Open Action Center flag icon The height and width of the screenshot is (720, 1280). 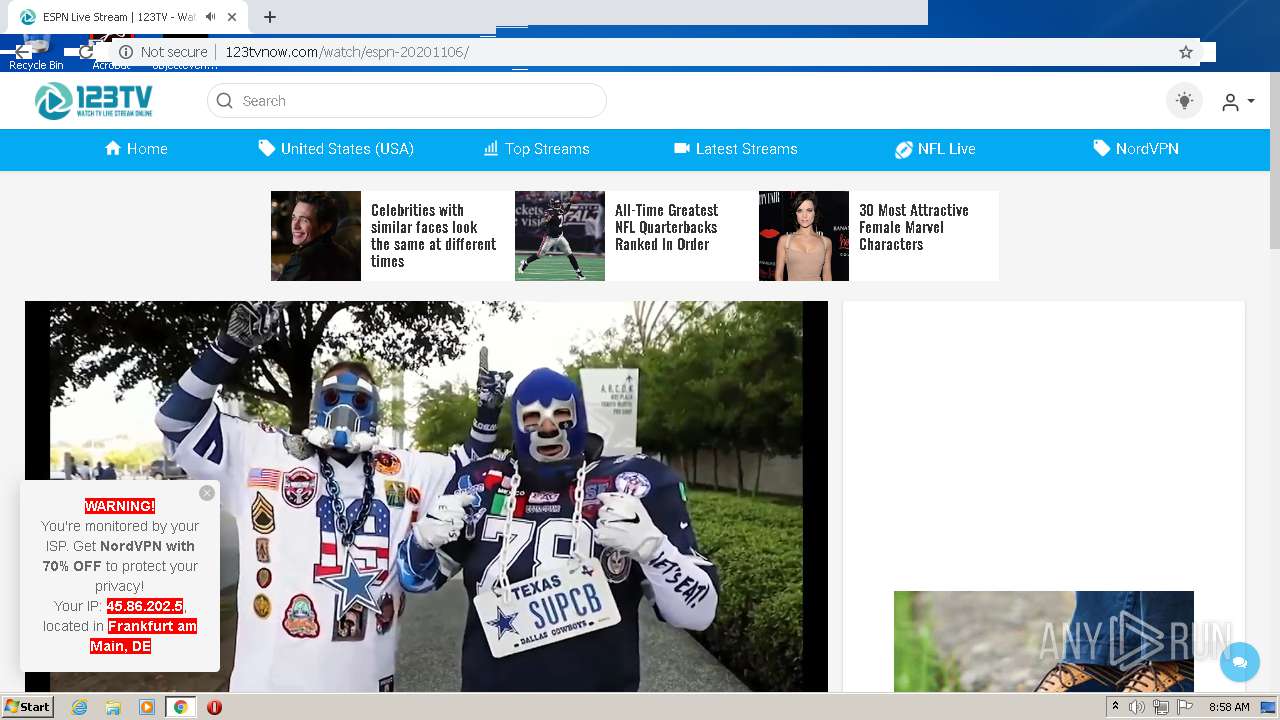(1185, 707)
